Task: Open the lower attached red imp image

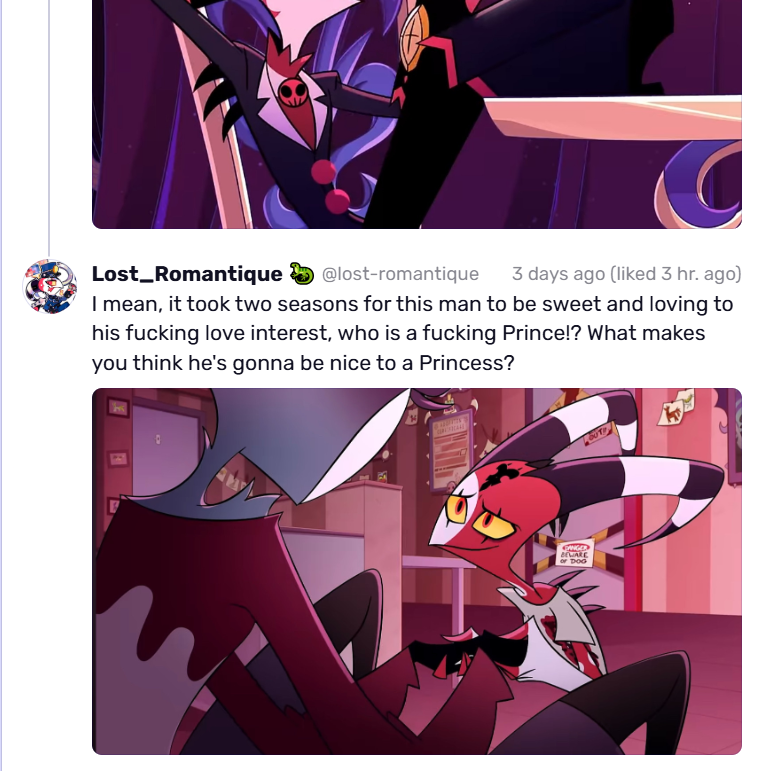Action: click(417, 571)
